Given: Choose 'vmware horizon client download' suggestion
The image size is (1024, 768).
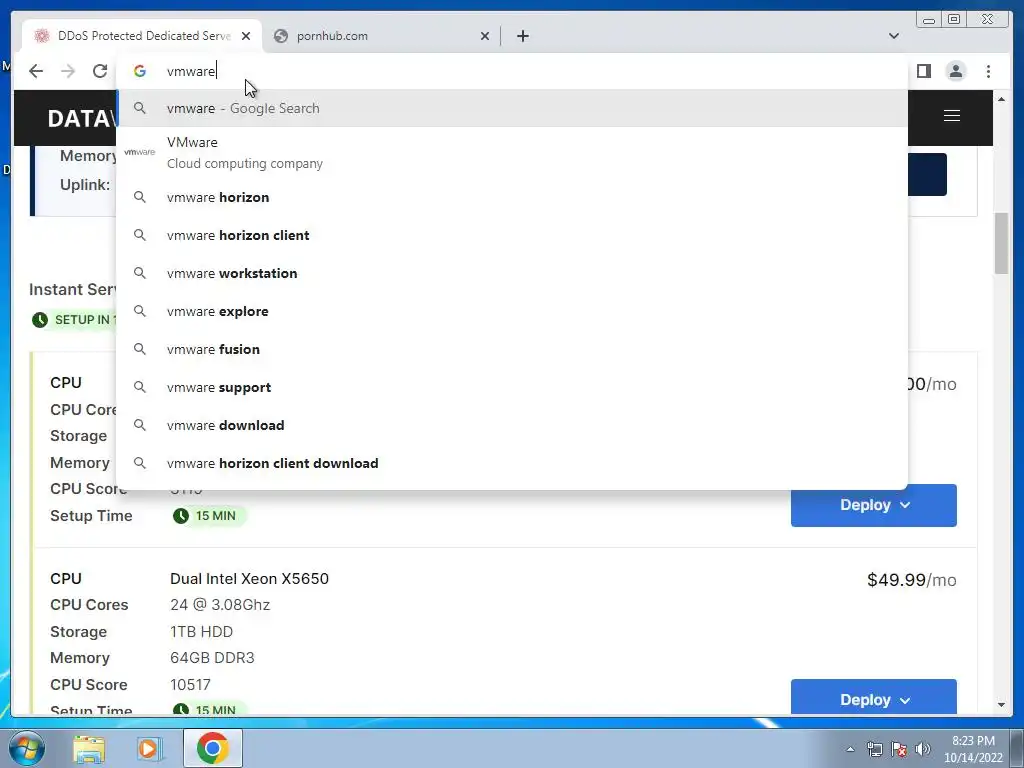Looking at the screenshot, I should click(x=512, y=463).
